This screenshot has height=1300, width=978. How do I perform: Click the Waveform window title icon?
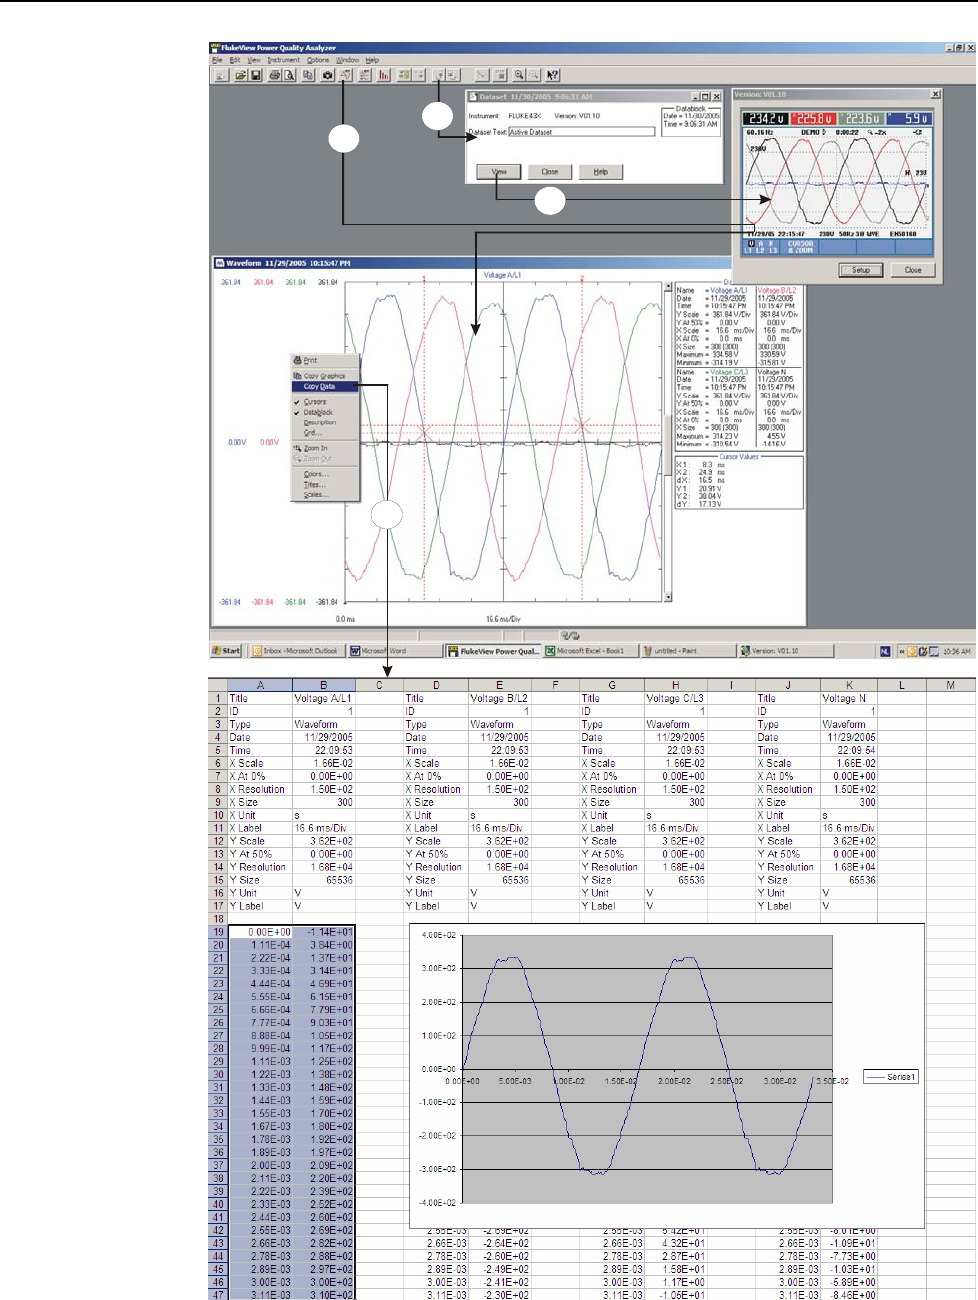219,264
